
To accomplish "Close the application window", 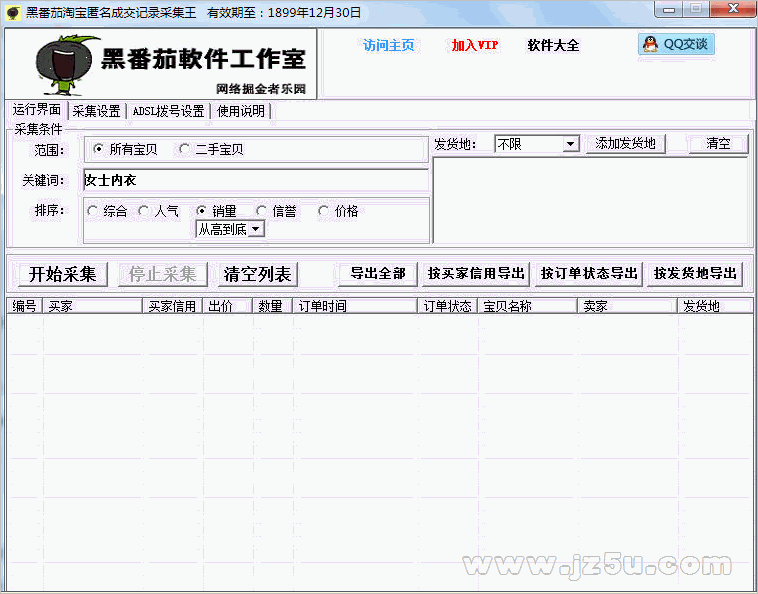I will [x=733, y=9].
